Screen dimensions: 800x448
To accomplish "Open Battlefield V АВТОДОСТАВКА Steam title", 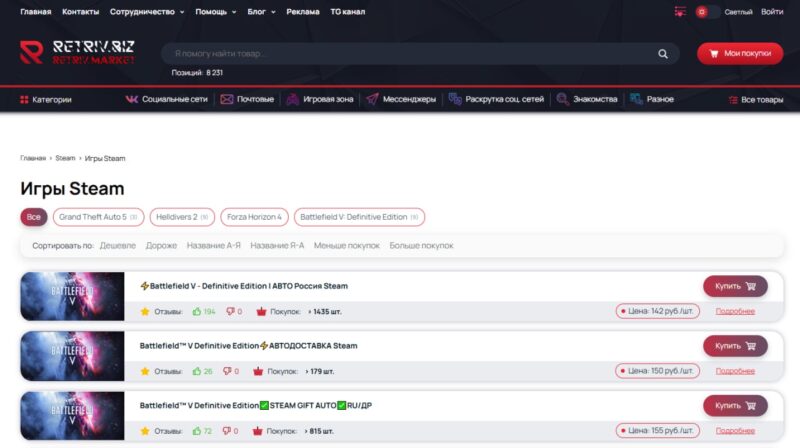I will click(x=248, y=346).
